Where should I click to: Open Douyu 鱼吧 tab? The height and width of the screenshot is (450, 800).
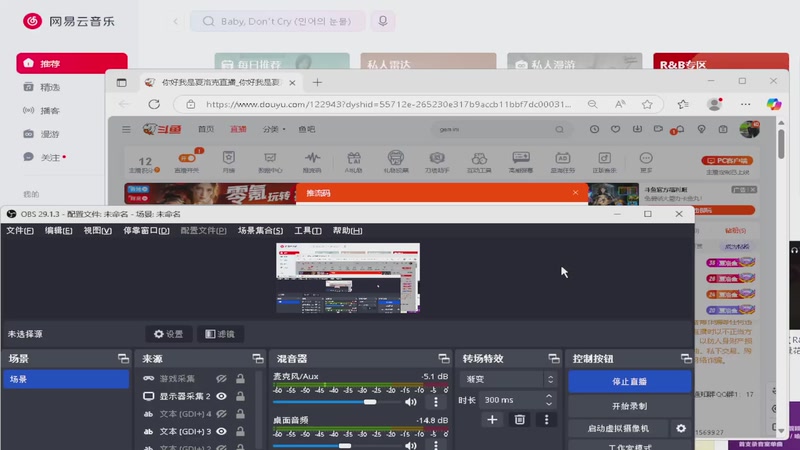307,130
